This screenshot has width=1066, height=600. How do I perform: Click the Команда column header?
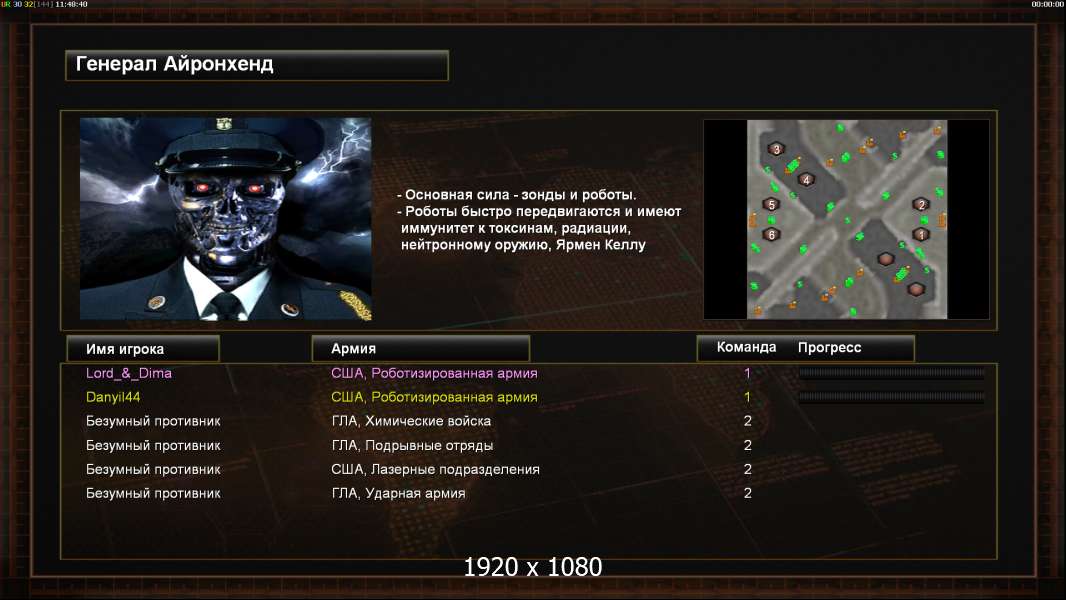pos(746,347)
